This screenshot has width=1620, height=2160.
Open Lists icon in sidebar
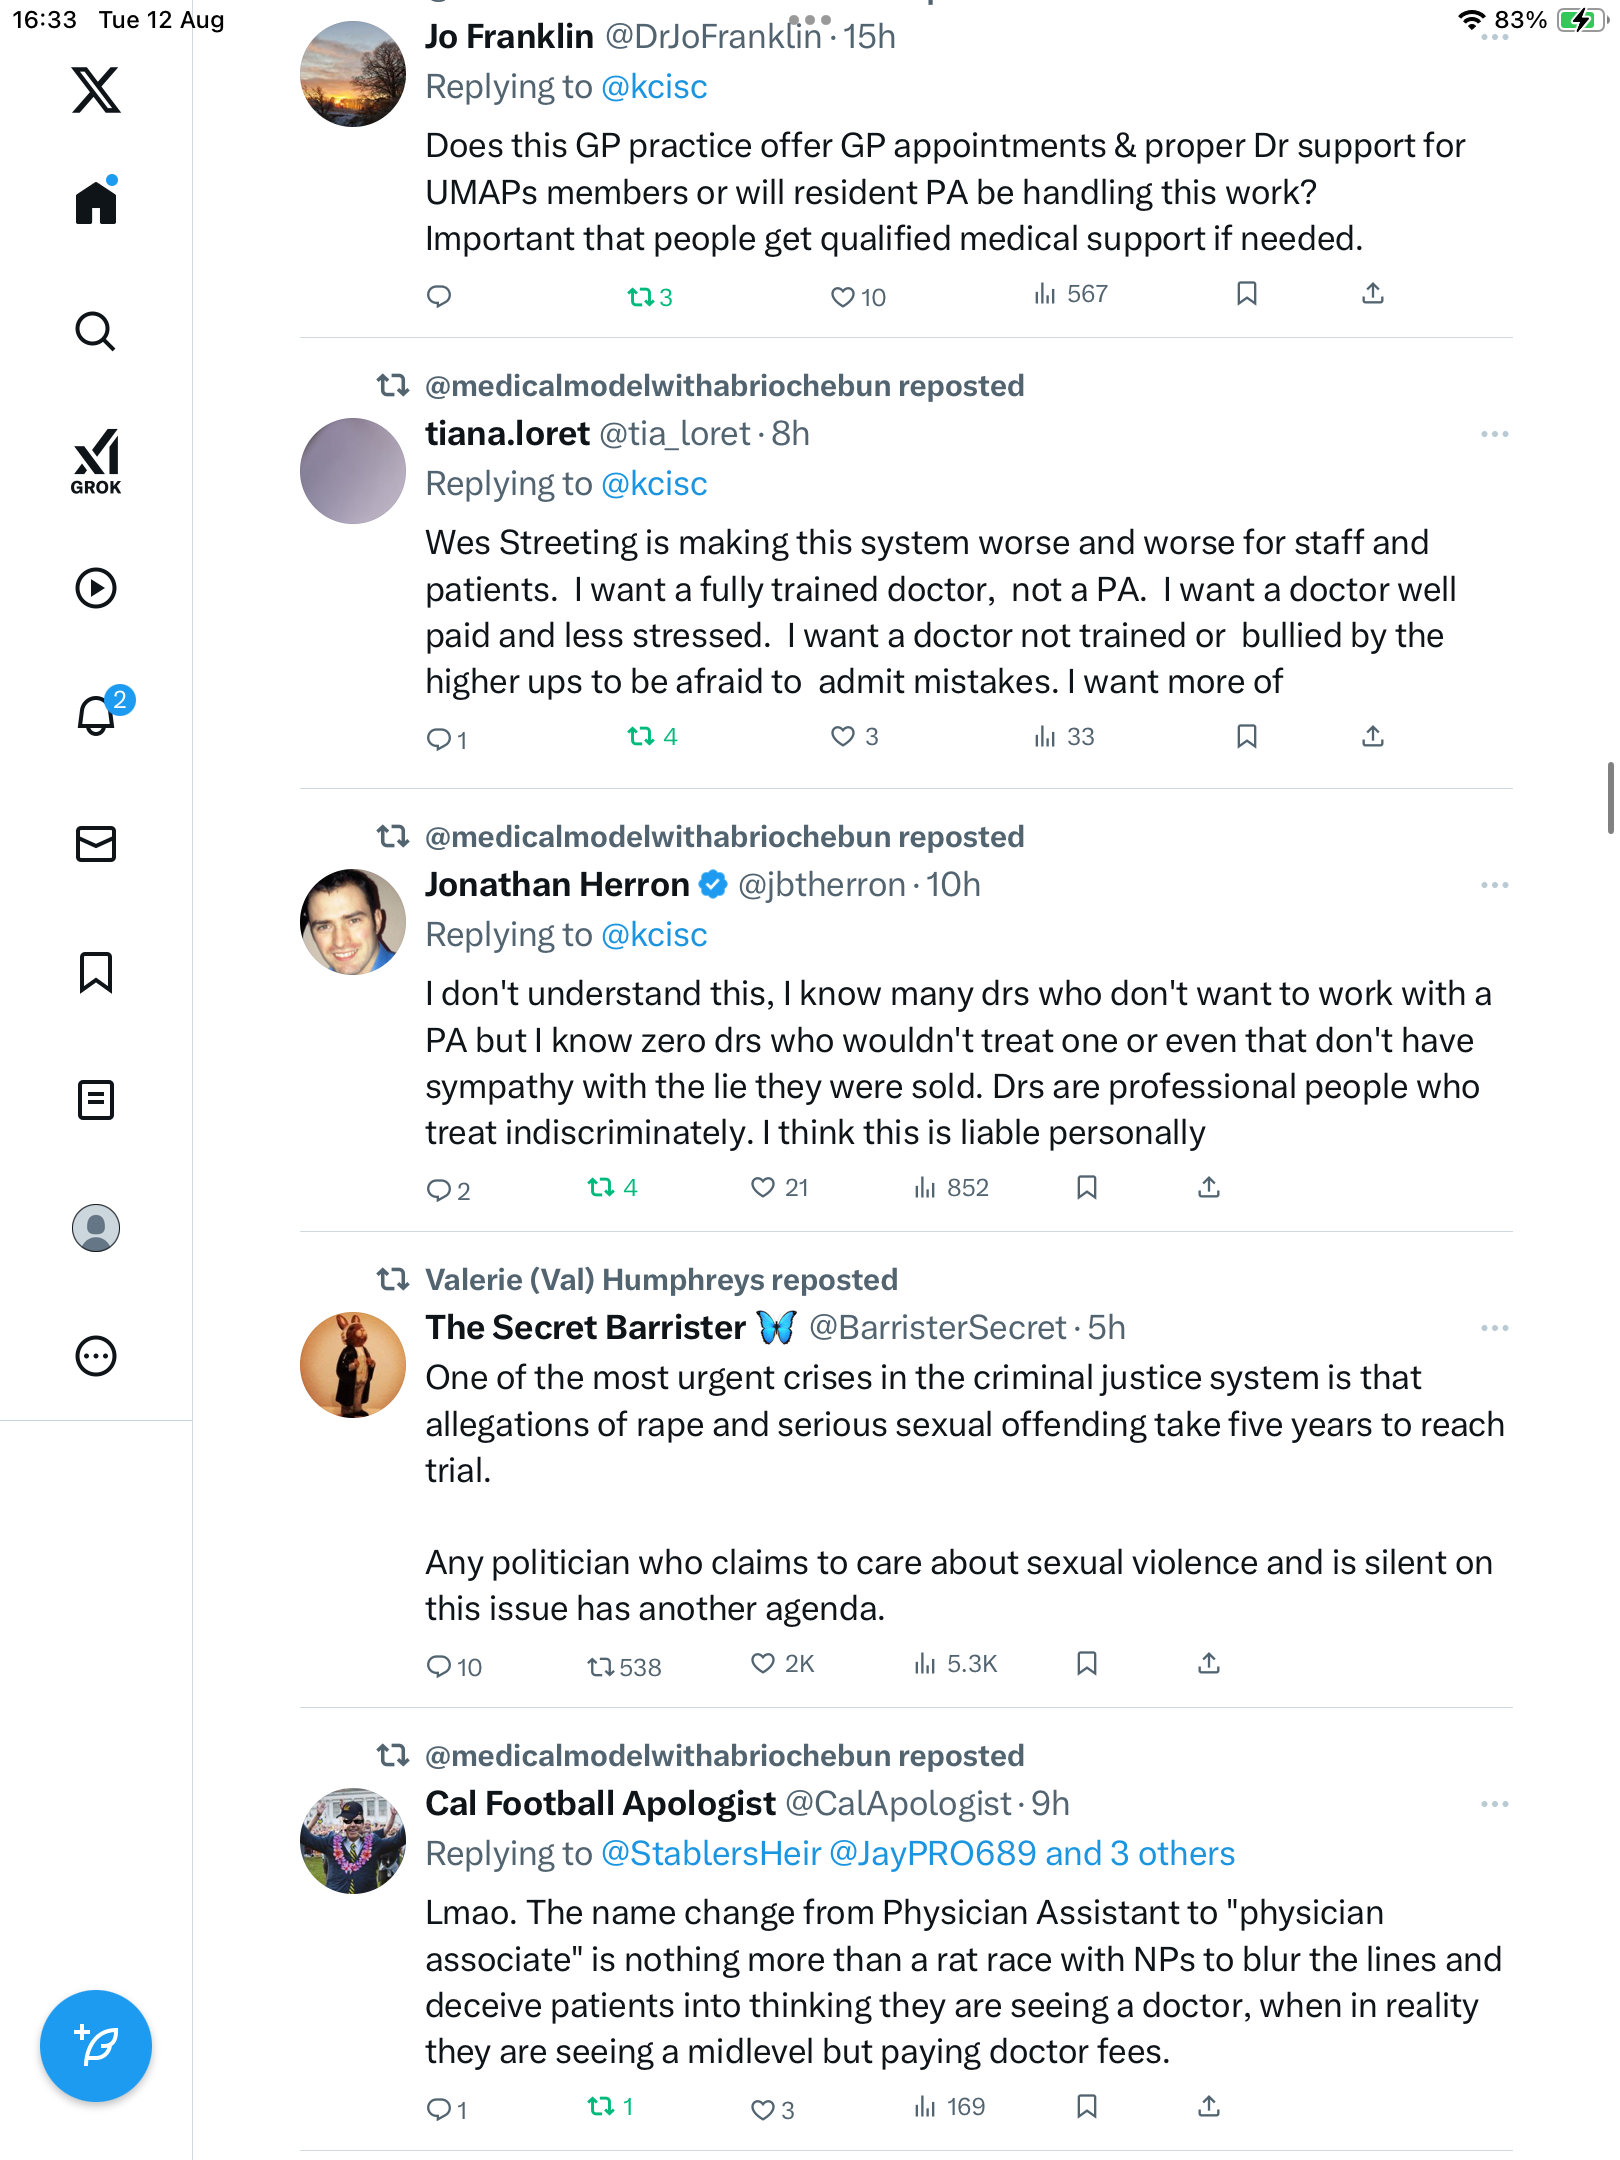point(96,1100)
